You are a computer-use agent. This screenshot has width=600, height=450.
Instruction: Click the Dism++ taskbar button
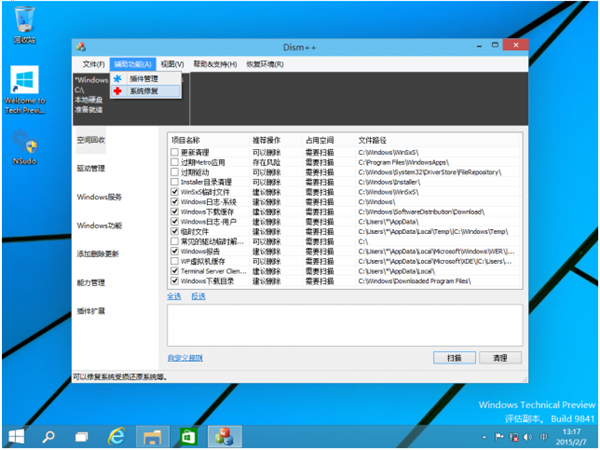coord(225,436)
